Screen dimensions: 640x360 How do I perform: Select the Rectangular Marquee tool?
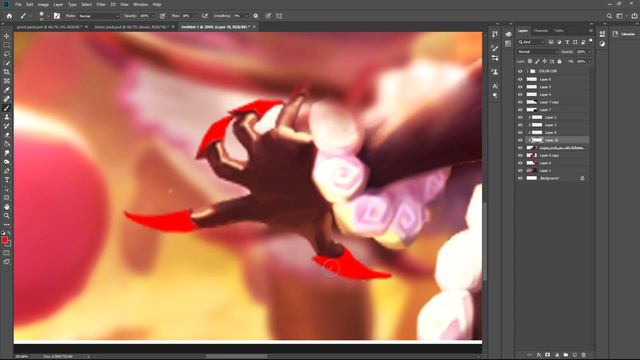[7, 45]
